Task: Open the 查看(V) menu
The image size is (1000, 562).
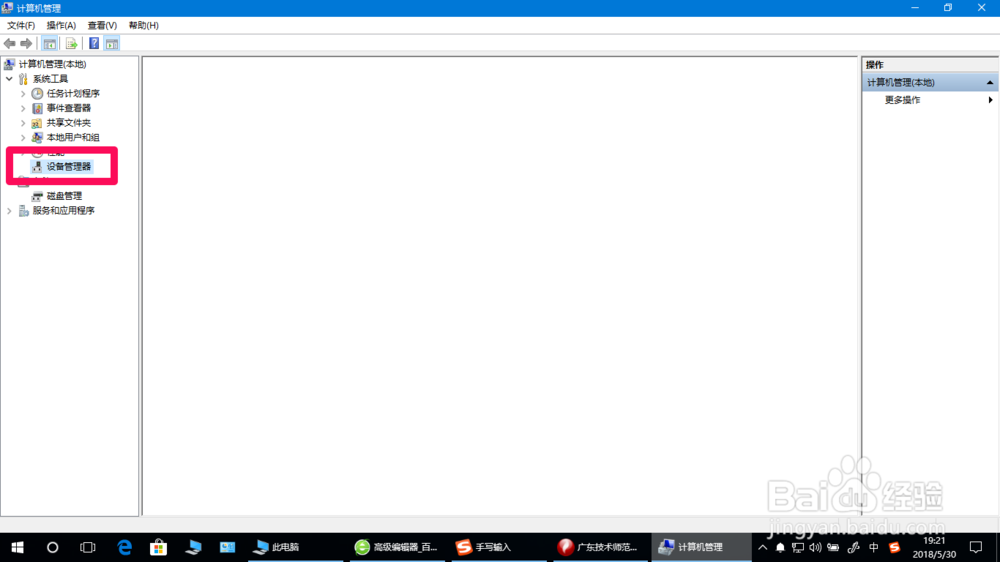Action: click(102, 26)
